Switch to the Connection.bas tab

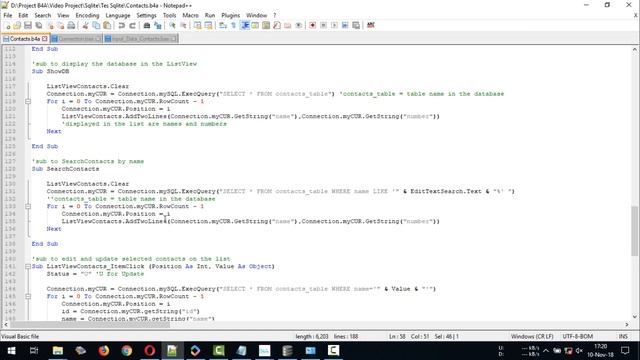click(x=76, y=39)
